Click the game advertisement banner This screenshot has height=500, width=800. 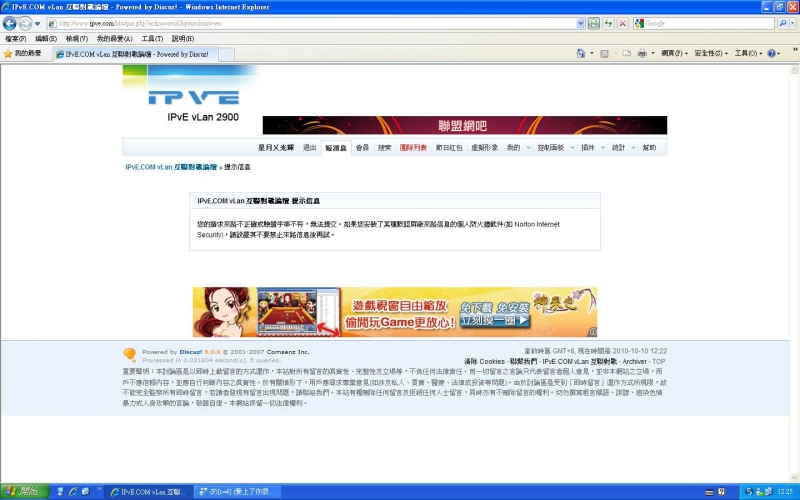(395, 312)
